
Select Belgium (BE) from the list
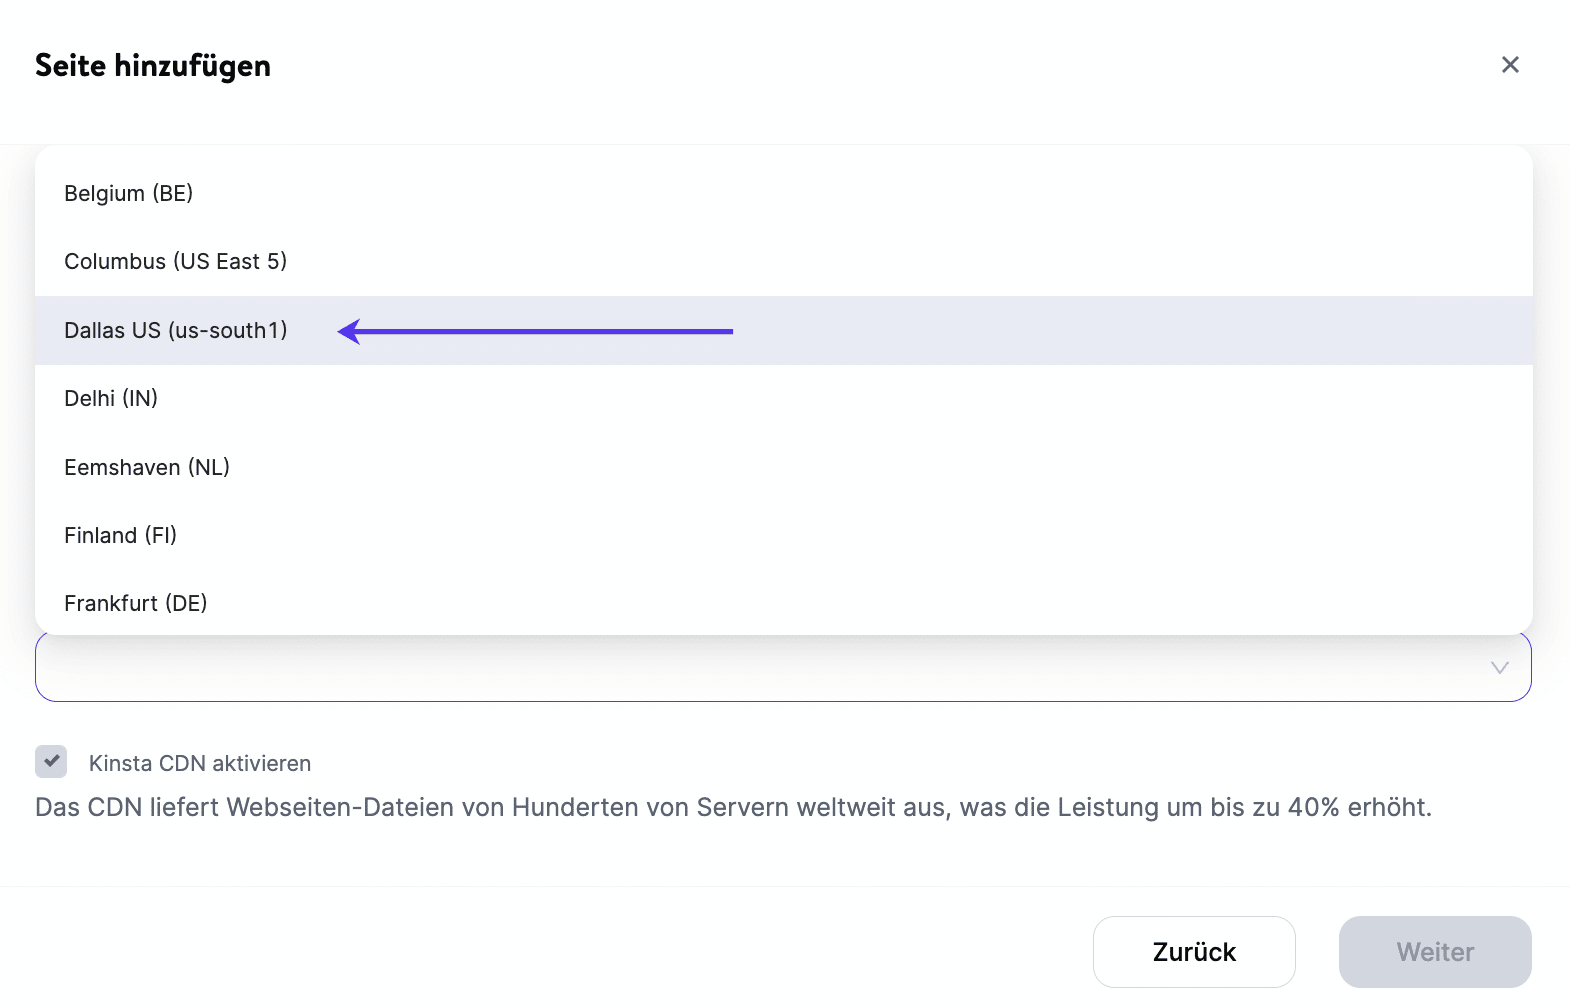pyautogui.click(x=129, y=193)
